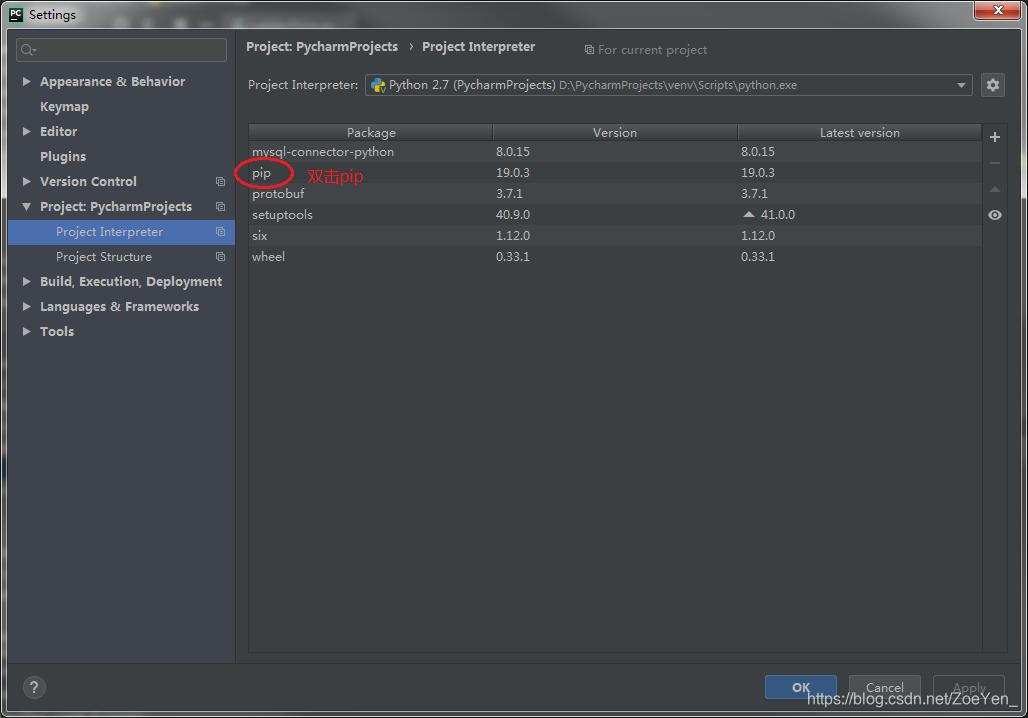Click the search magnifier icon
The width and height of the screenshot is (1028, 718).
[28, 50]
